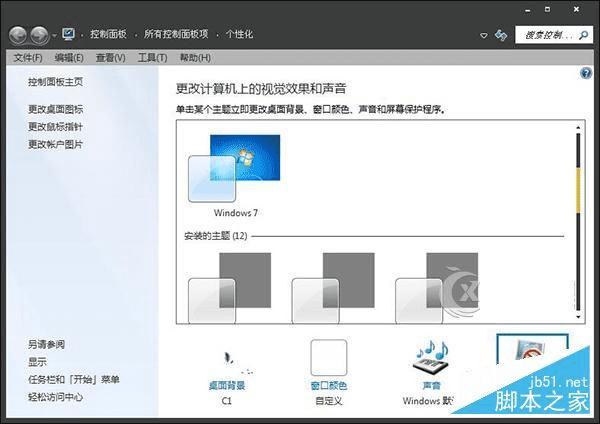Viewport: 600px width, 424px height.
Task: Click the refresh icon in address bar
Action: point(501,35)
